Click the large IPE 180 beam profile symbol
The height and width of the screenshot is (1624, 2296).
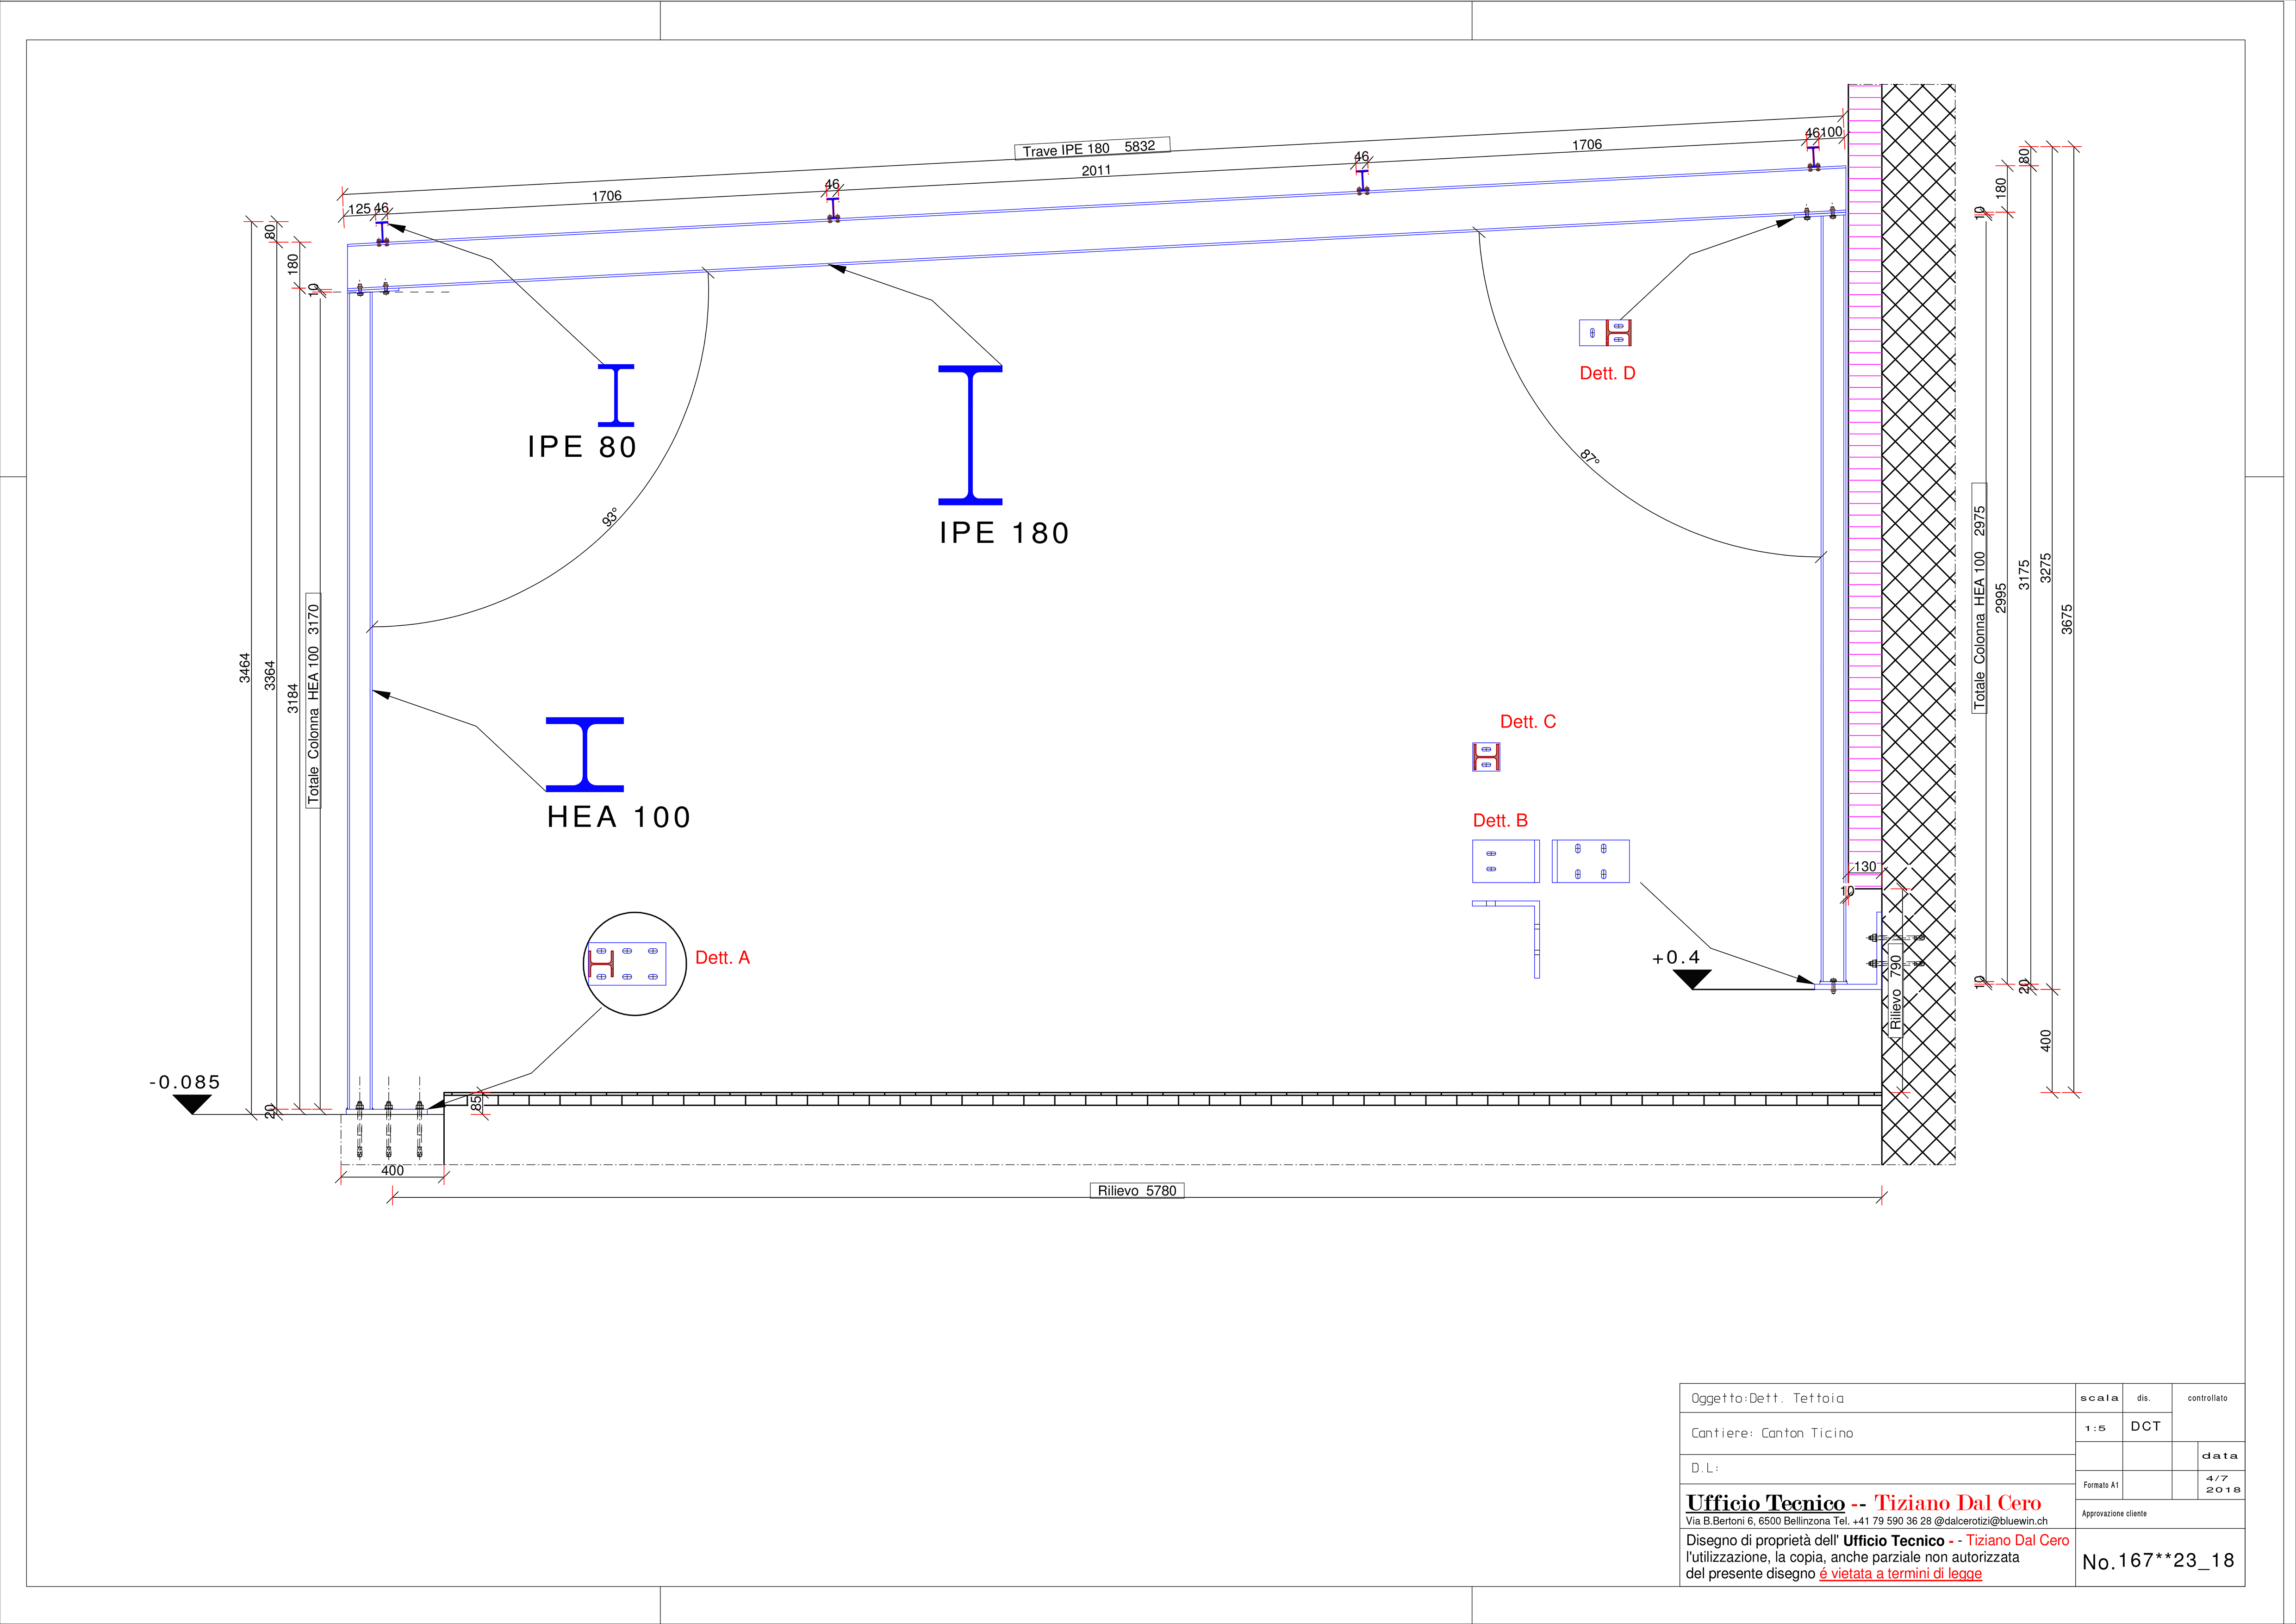(x=970, y=435)
